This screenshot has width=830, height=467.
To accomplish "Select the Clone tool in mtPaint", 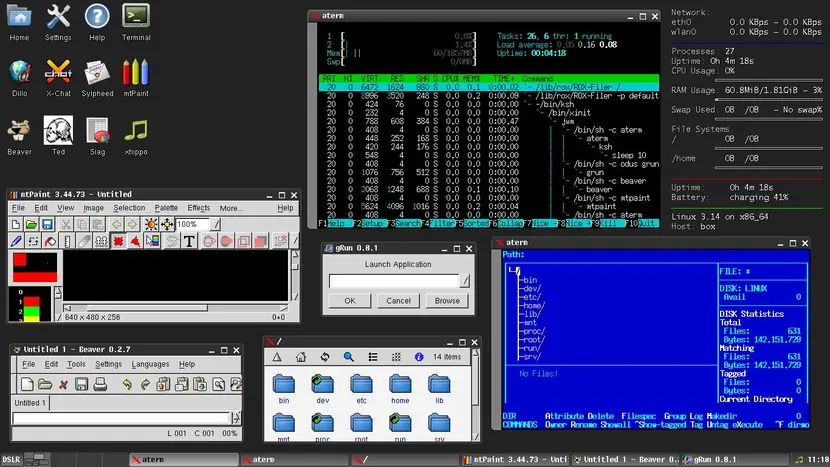I will pos(101,241).
